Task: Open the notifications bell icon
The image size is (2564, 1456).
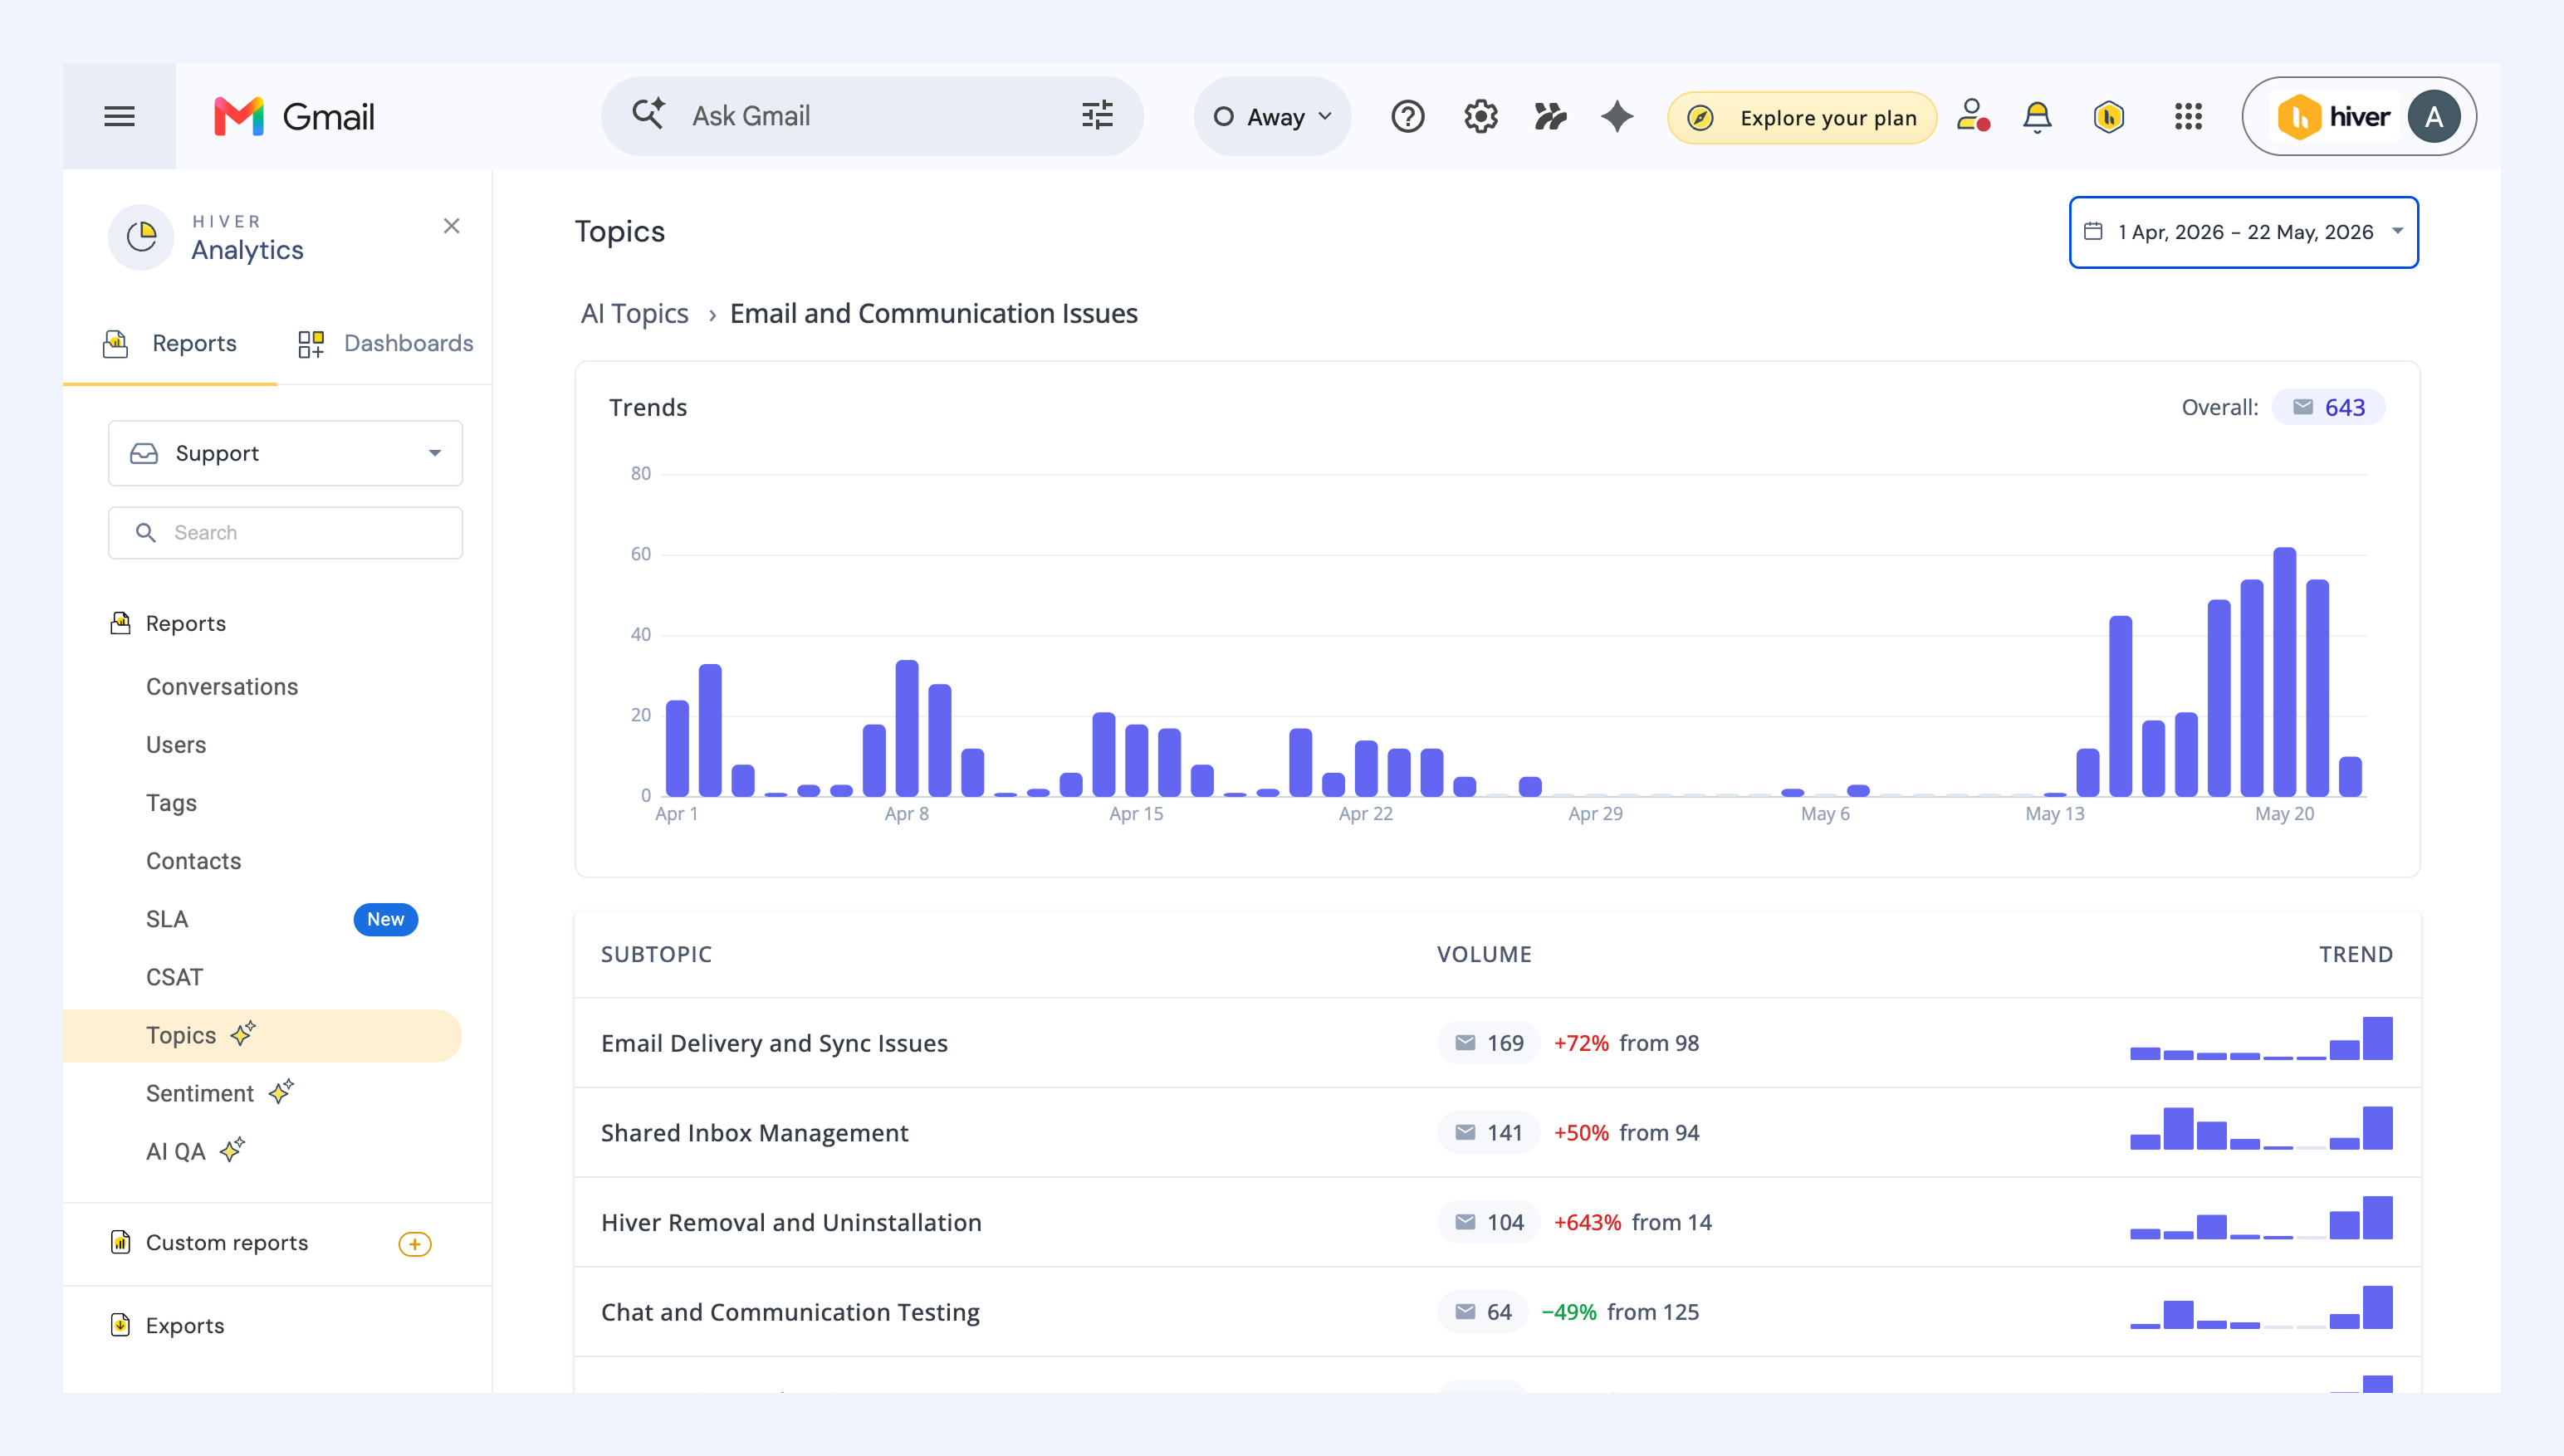Action: pyautogui.click(x=2037, y=117)
